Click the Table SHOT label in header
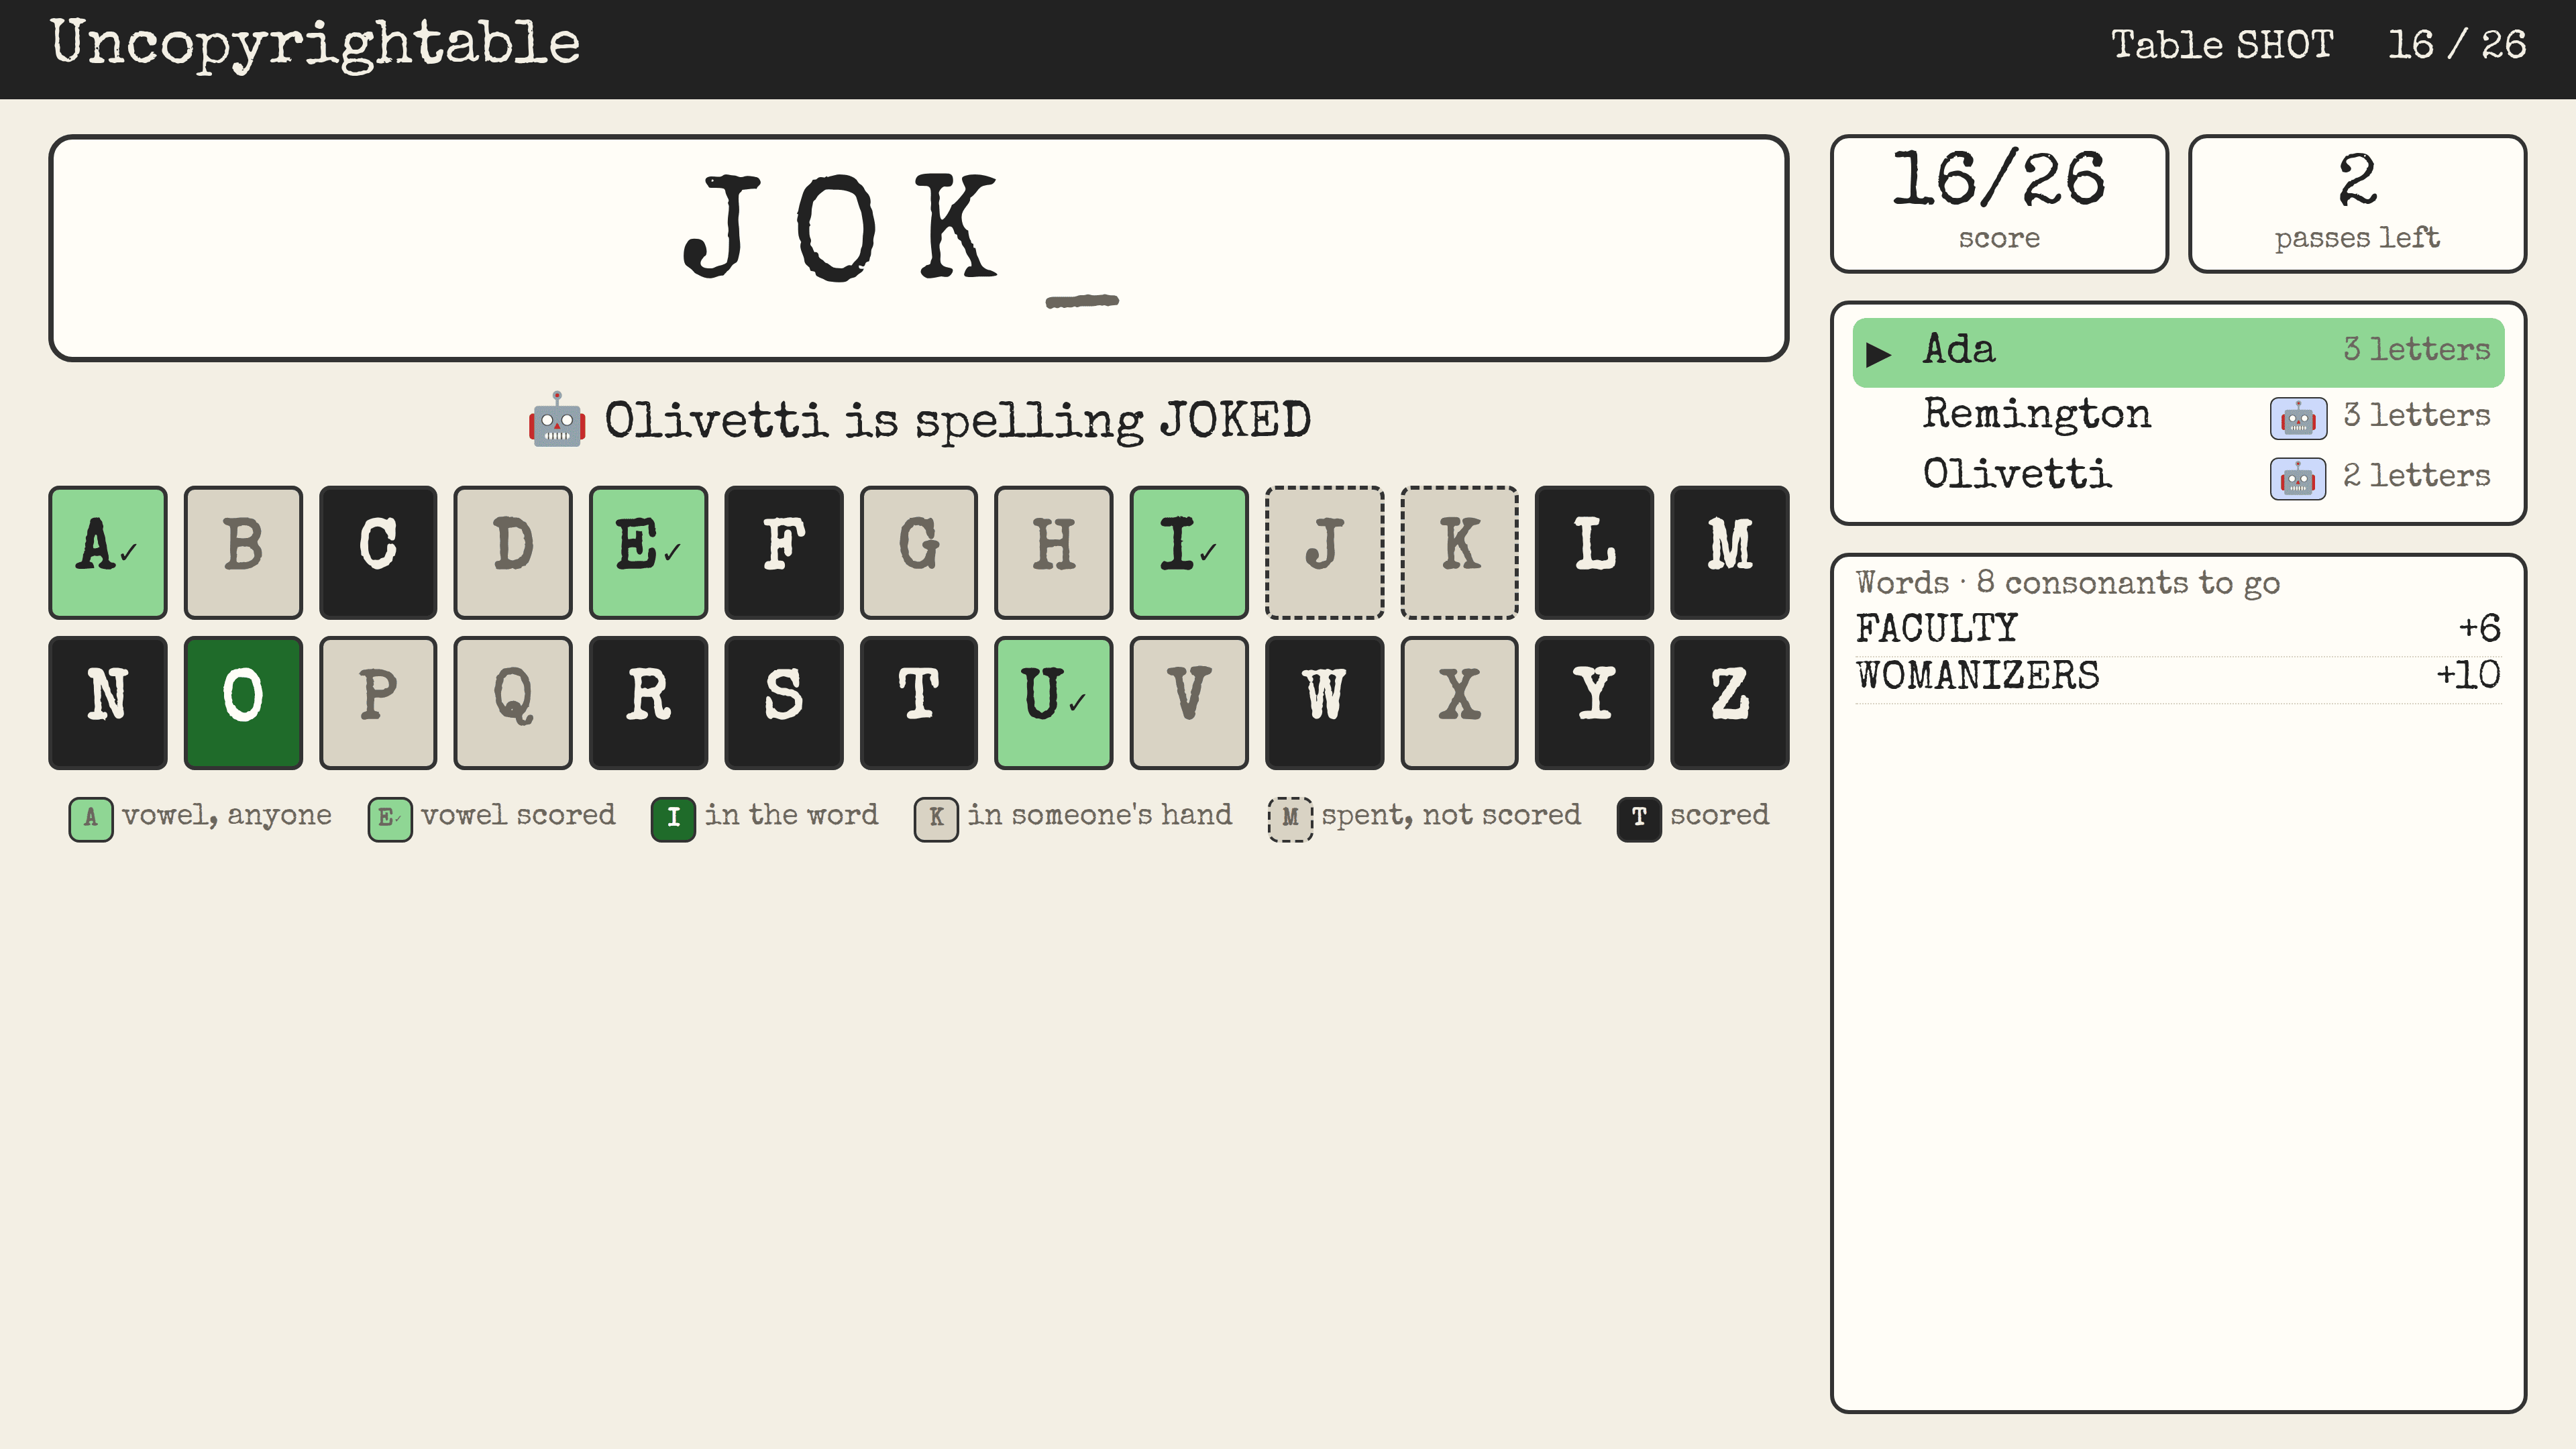The image size is (2576, 1449). pyautogui.click(x=2221, y=45)
